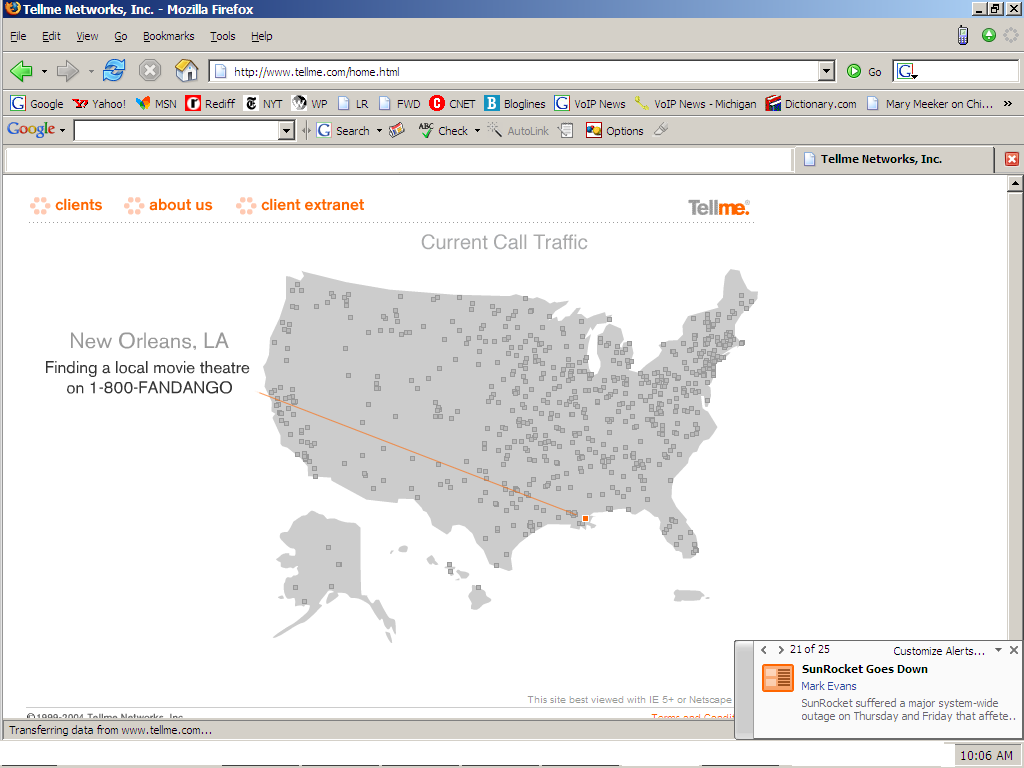Open the Bookmarks menu
The height and width of the screenshot is (768, 1024).
(x=168, y=36)
